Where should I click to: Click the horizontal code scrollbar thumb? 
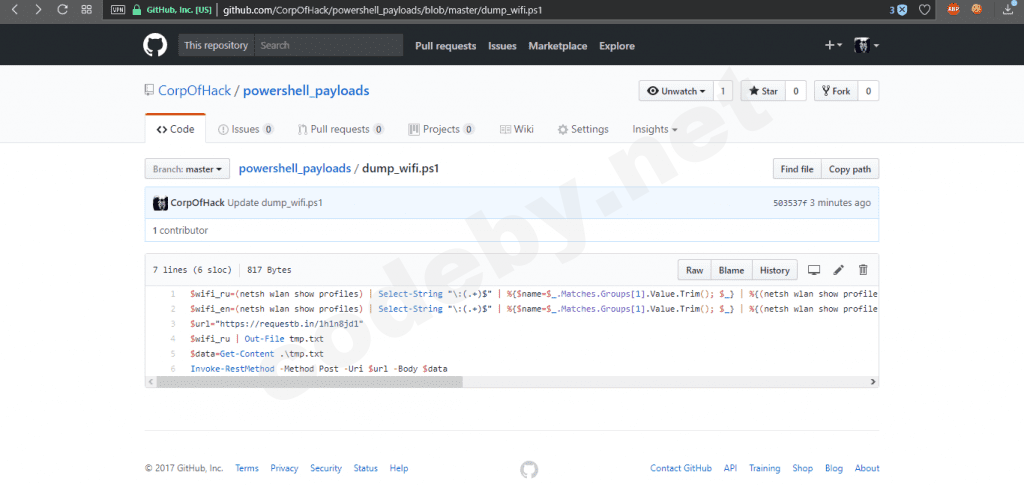309,382
